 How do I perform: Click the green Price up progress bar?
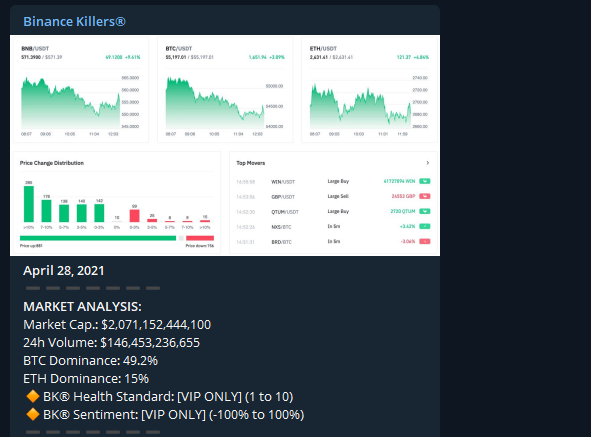[x=98, y=238]
